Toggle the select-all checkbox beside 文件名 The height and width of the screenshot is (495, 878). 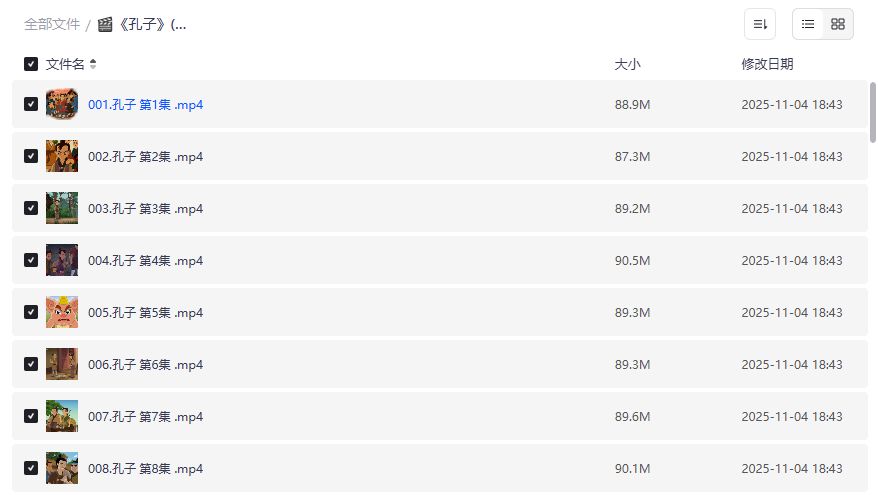pos(31,64)
